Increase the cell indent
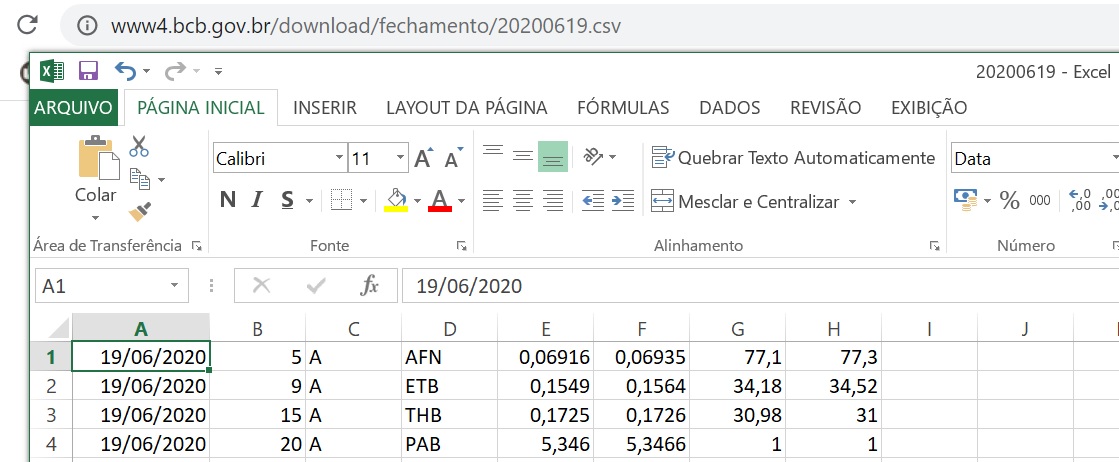Image resolution: width=1119 pixels, height=462 pixels. tap(623, 201)
